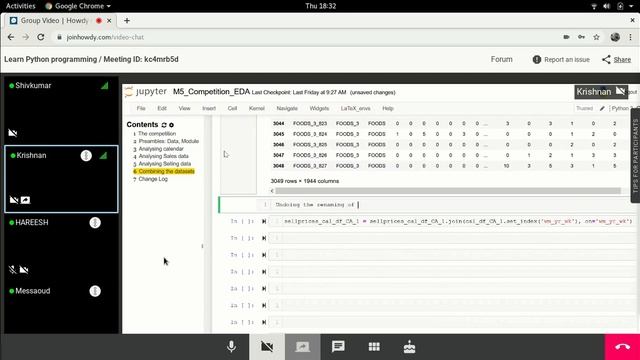Screen dimensions: 640x360
Task: Open the Jupyter Navigate menu
Action: (x=287, y=108)
